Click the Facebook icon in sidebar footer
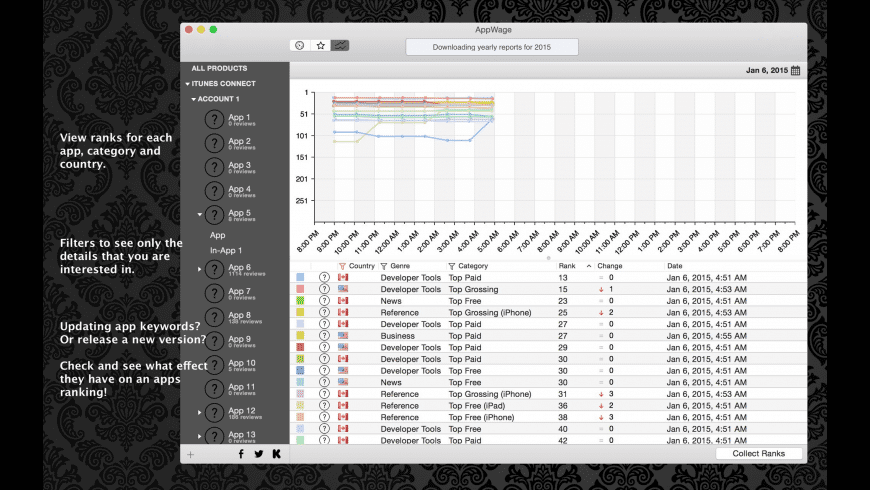Viewport: 870px width, 490px height. point(241,454)
